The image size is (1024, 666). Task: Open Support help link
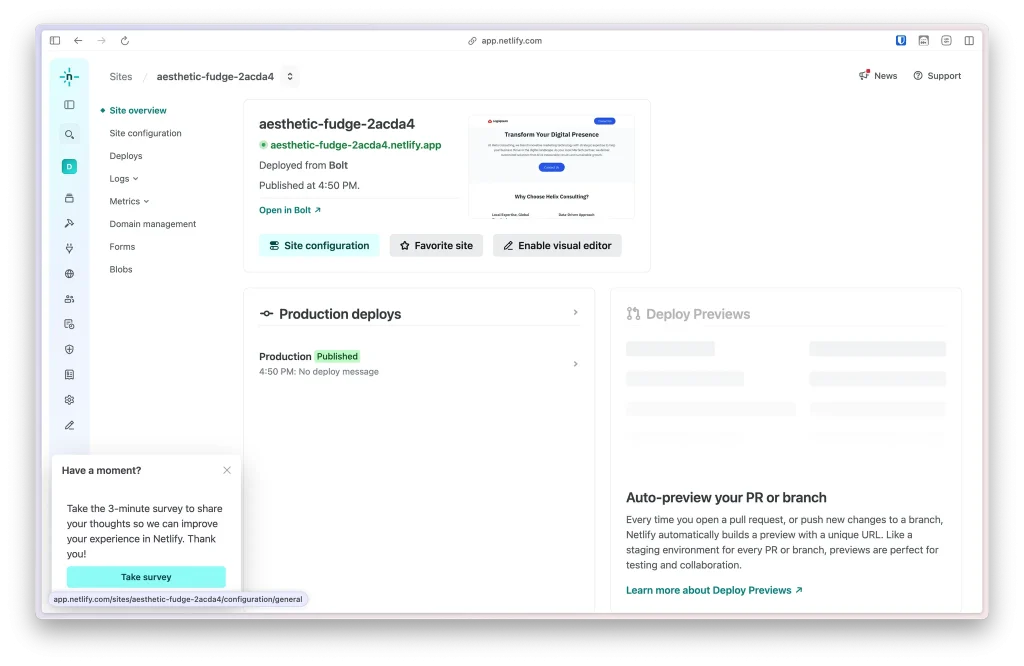pyautogui.click(x=937, y=76)
